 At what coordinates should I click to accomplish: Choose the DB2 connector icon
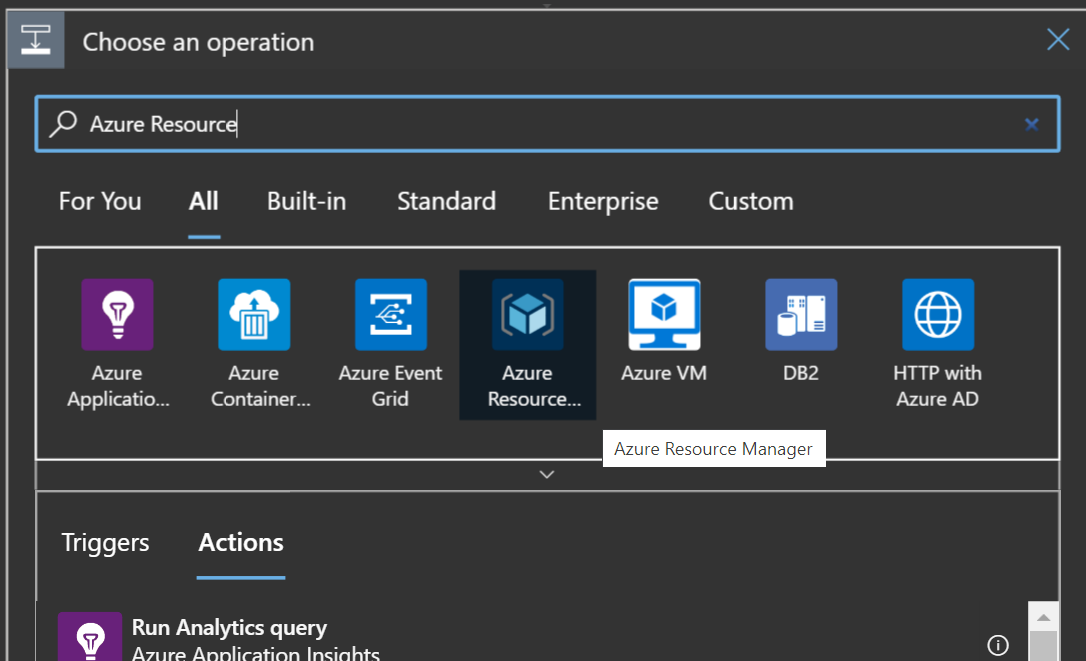click(x=801, y=315)
